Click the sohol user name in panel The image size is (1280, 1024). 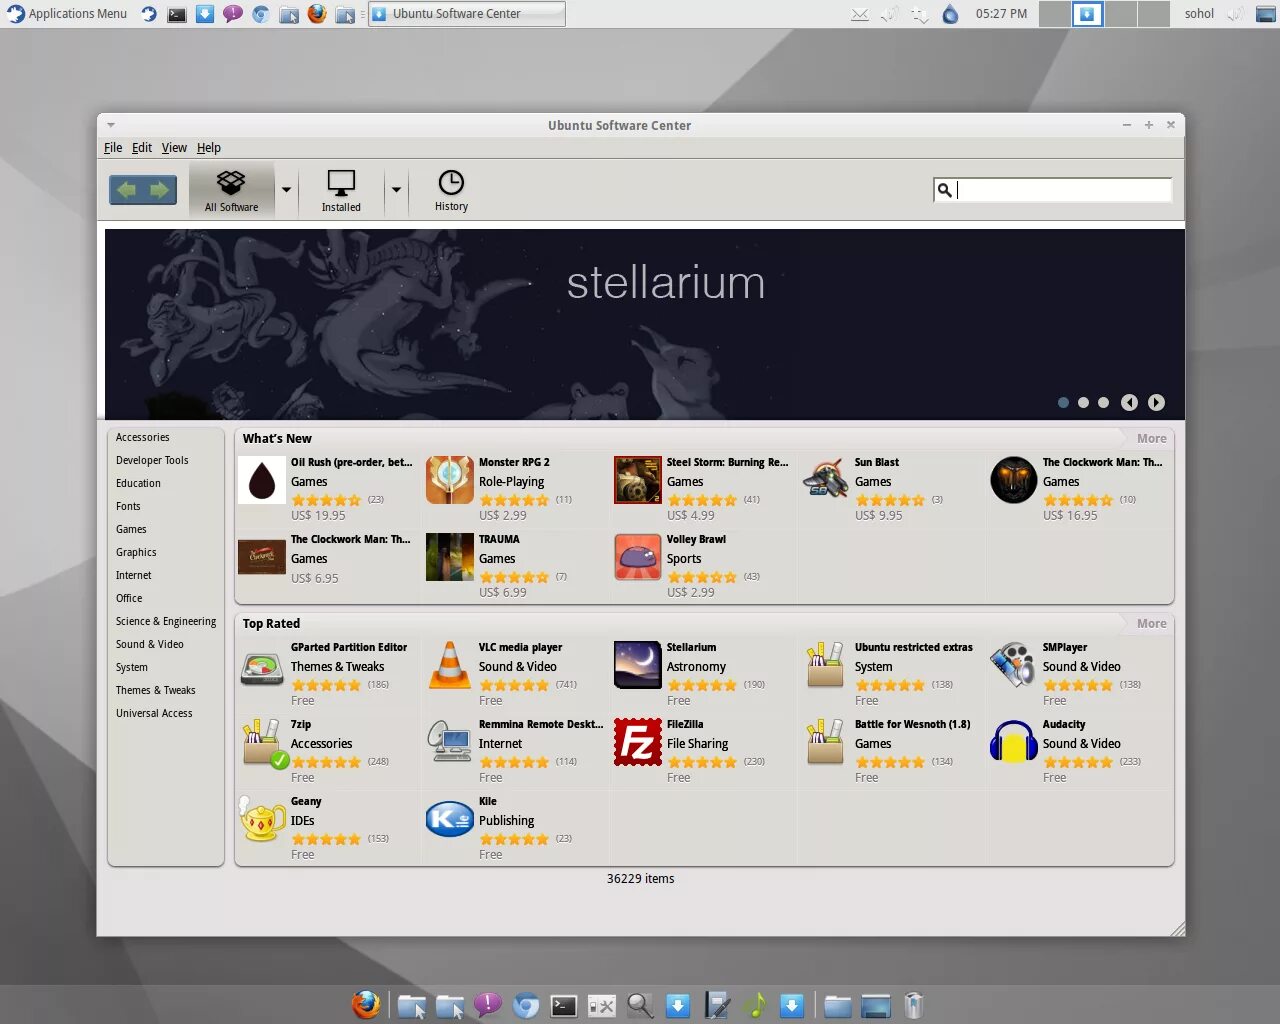1199,14
